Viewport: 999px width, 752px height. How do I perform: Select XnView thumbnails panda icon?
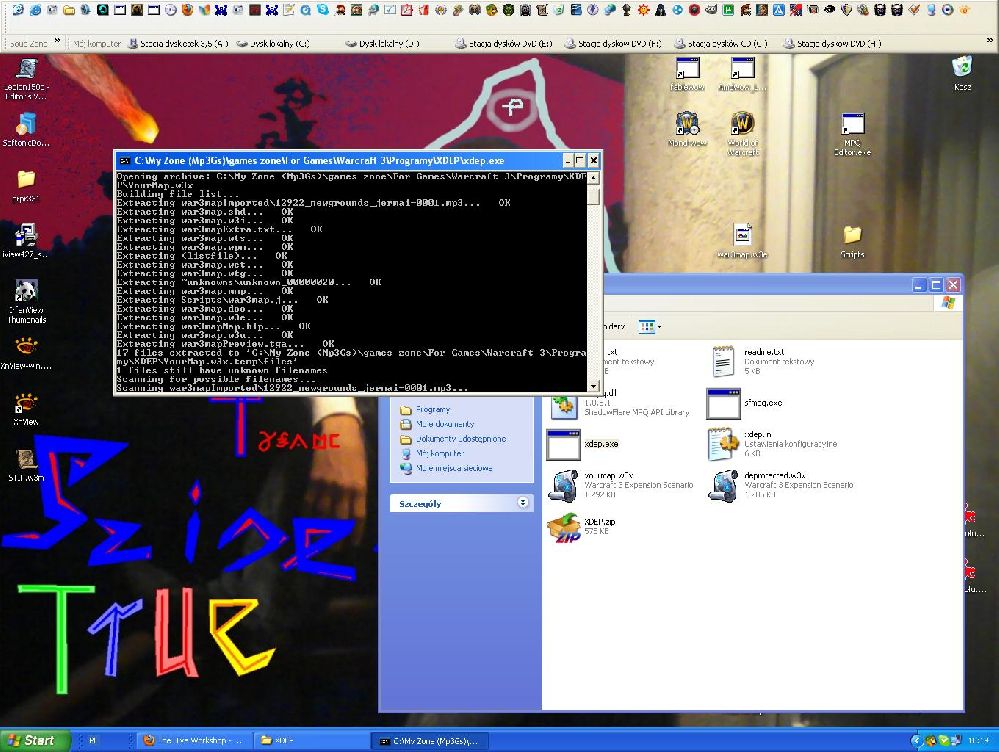tap(27, 301)
